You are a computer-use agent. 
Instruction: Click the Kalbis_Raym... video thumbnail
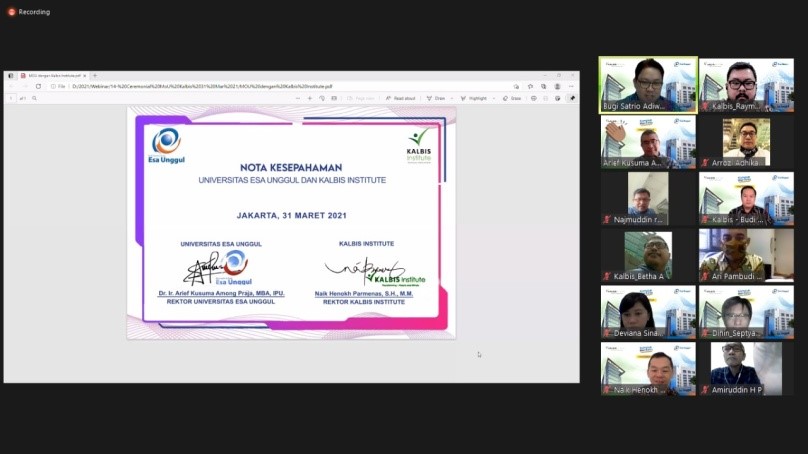(746, 85)
